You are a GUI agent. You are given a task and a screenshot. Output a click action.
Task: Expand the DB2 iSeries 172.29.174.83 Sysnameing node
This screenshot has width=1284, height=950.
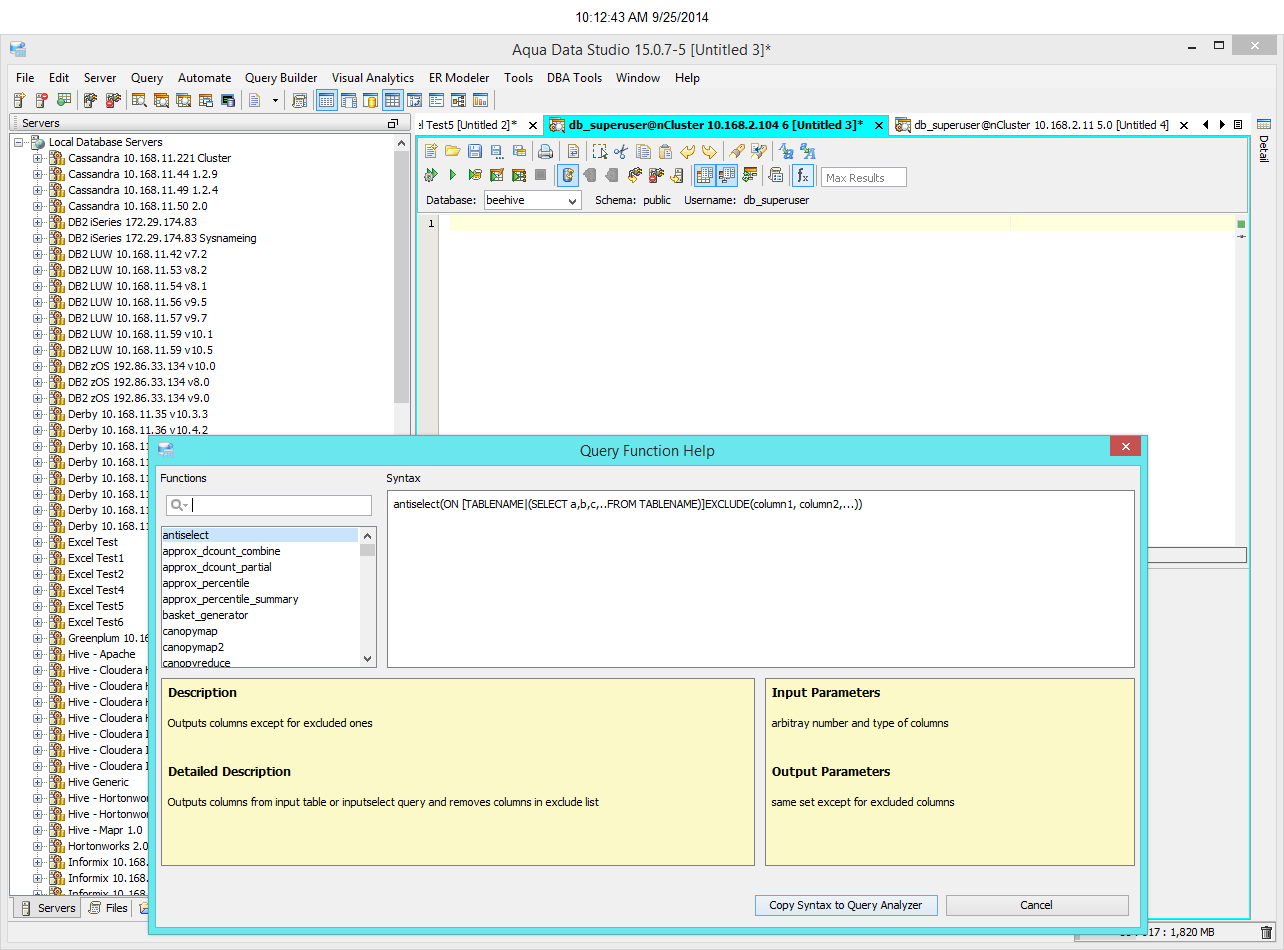click(x=38, y=238)
